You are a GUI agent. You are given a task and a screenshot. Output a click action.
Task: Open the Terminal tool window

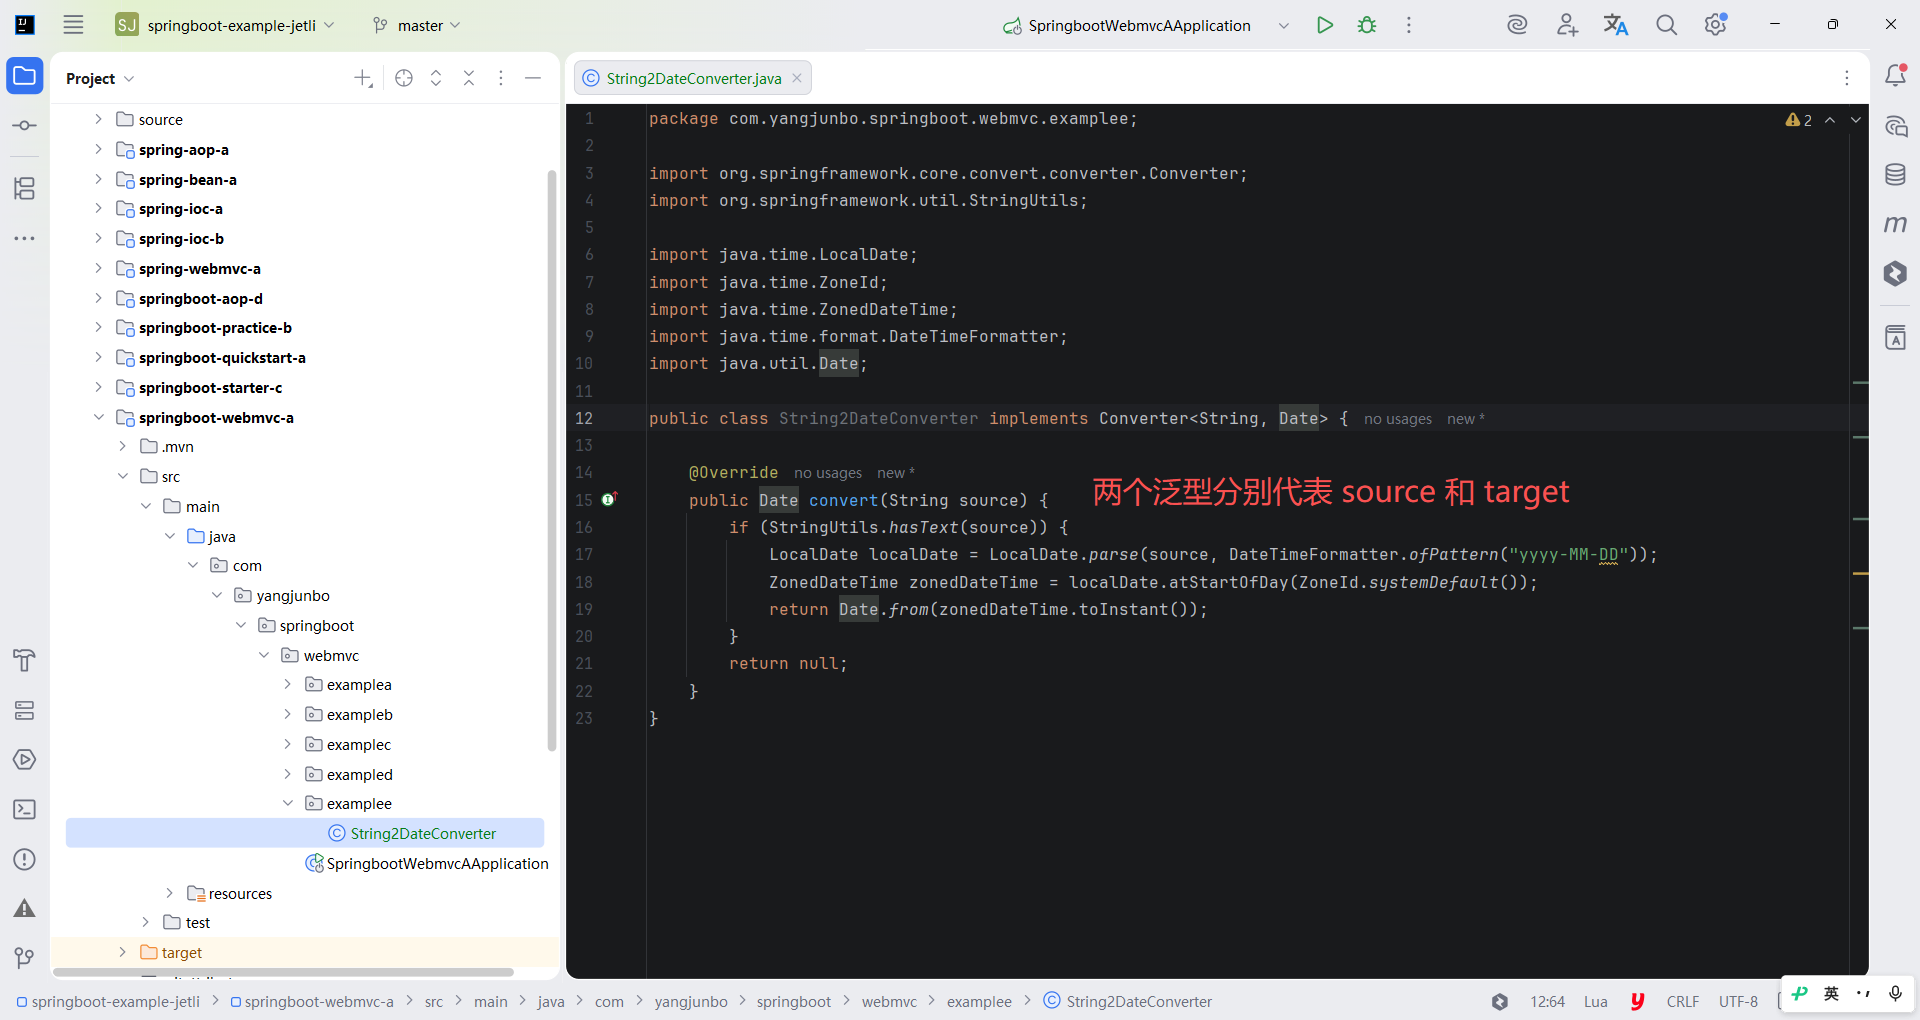[25, 810]
